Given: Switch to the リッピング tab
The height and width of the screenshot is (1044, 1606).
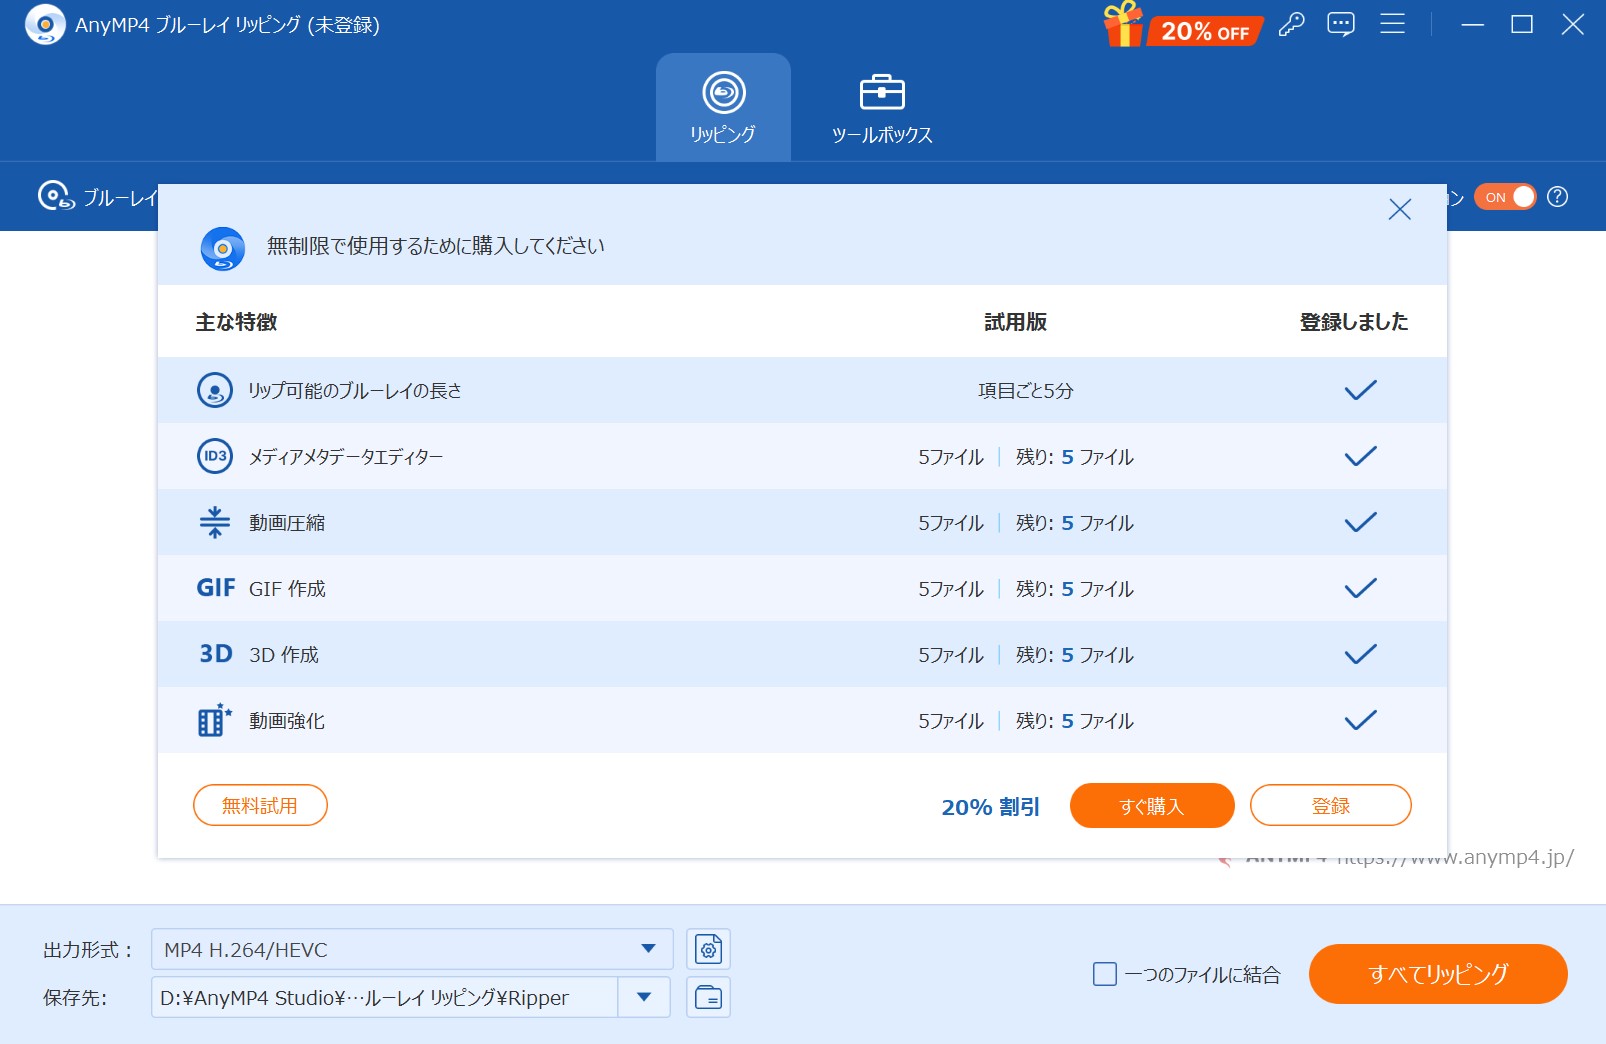Looking at the screenshot, I should coord(723,108).
